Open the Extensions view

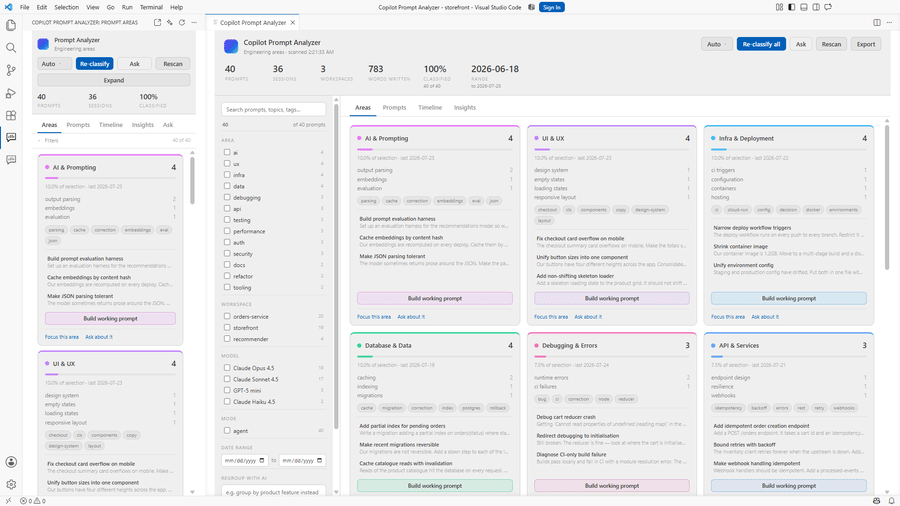pos(11,115)
